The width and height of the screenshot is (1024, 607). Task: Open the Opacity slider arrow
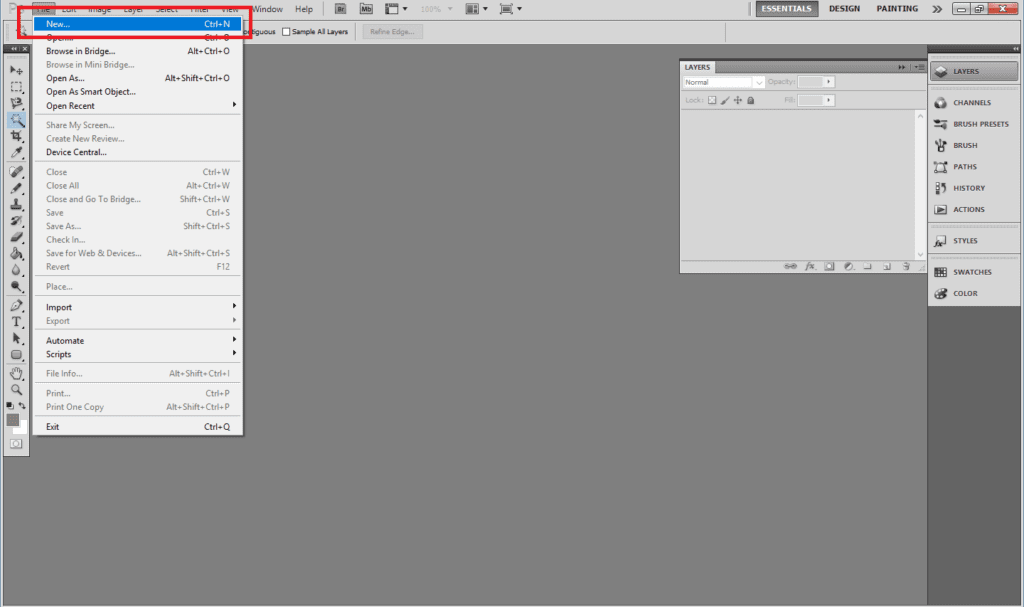829,82
